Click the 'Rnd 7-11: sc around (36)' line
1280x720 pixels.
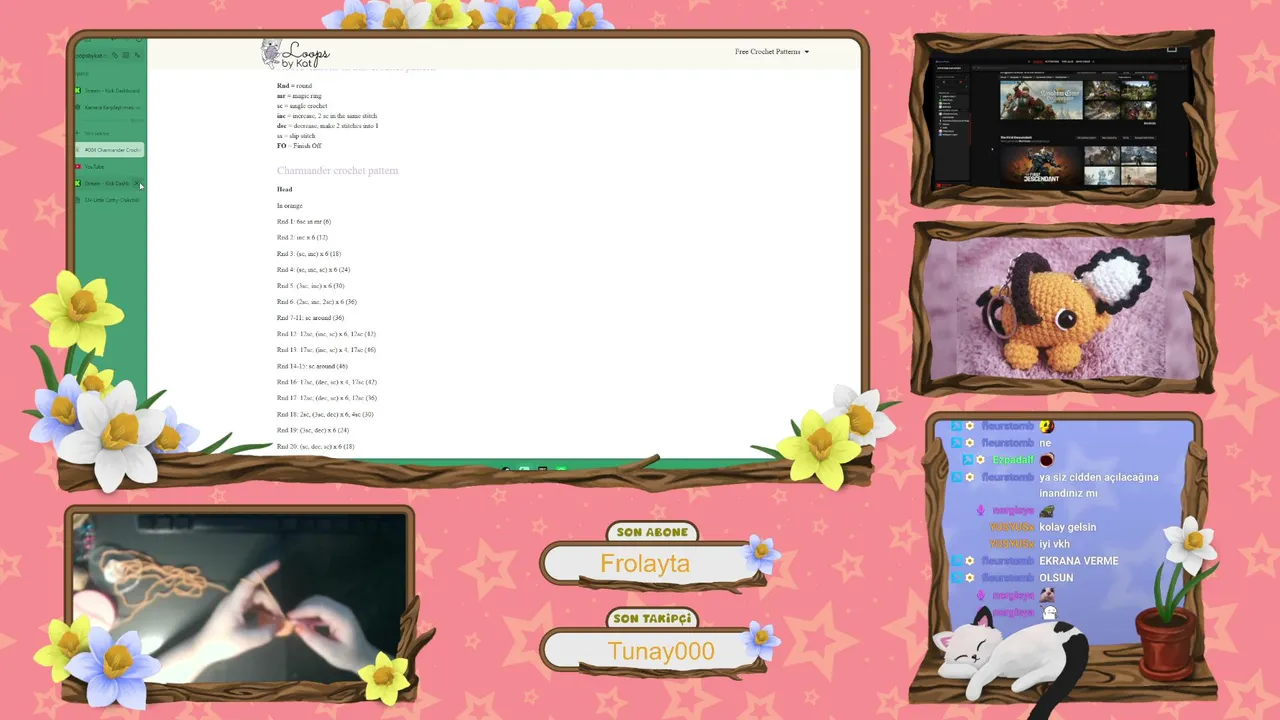[310, 318]
